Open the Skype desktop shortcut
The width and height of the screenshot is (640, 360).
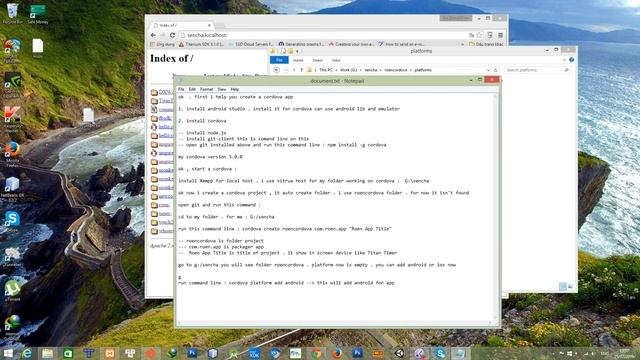pyautogui.click(x=12, y=222)
